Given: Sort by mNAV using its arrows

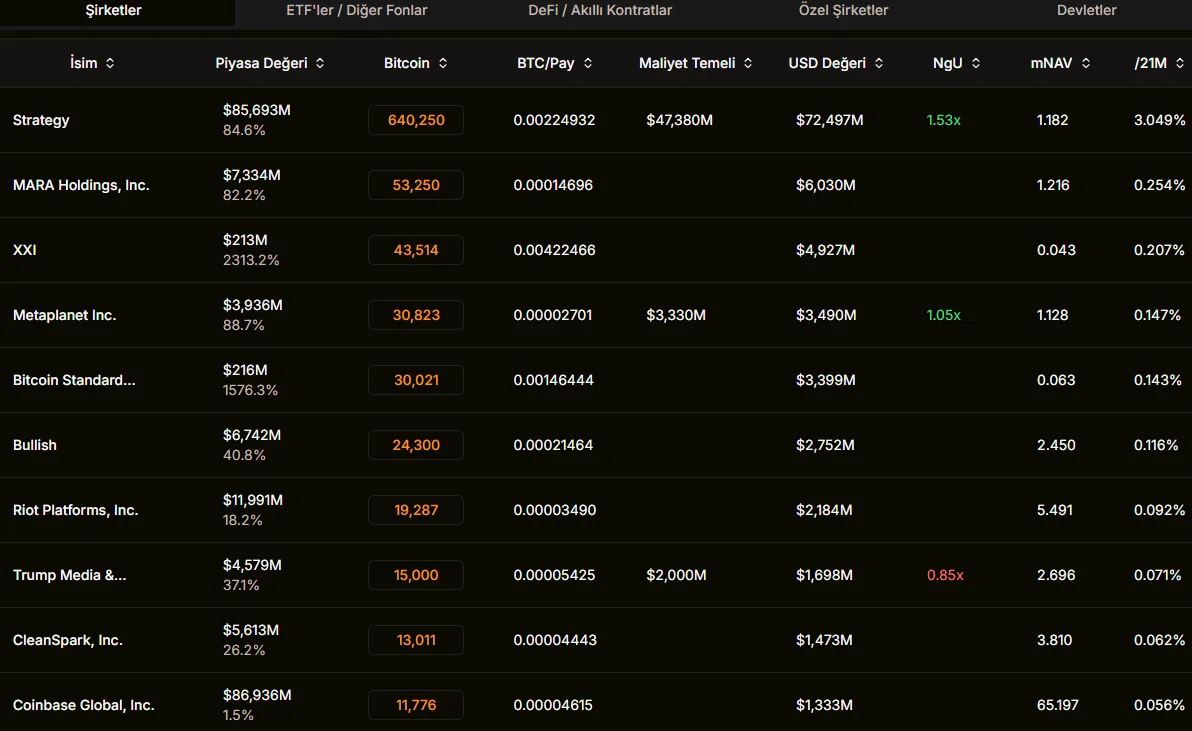Looking at the screenshot, I should [1086, 63].
